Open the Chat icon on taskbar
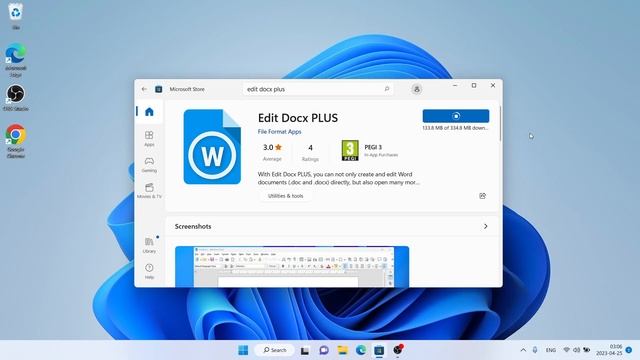The width and height of the screenshot is (640, 360). point(324,350)
